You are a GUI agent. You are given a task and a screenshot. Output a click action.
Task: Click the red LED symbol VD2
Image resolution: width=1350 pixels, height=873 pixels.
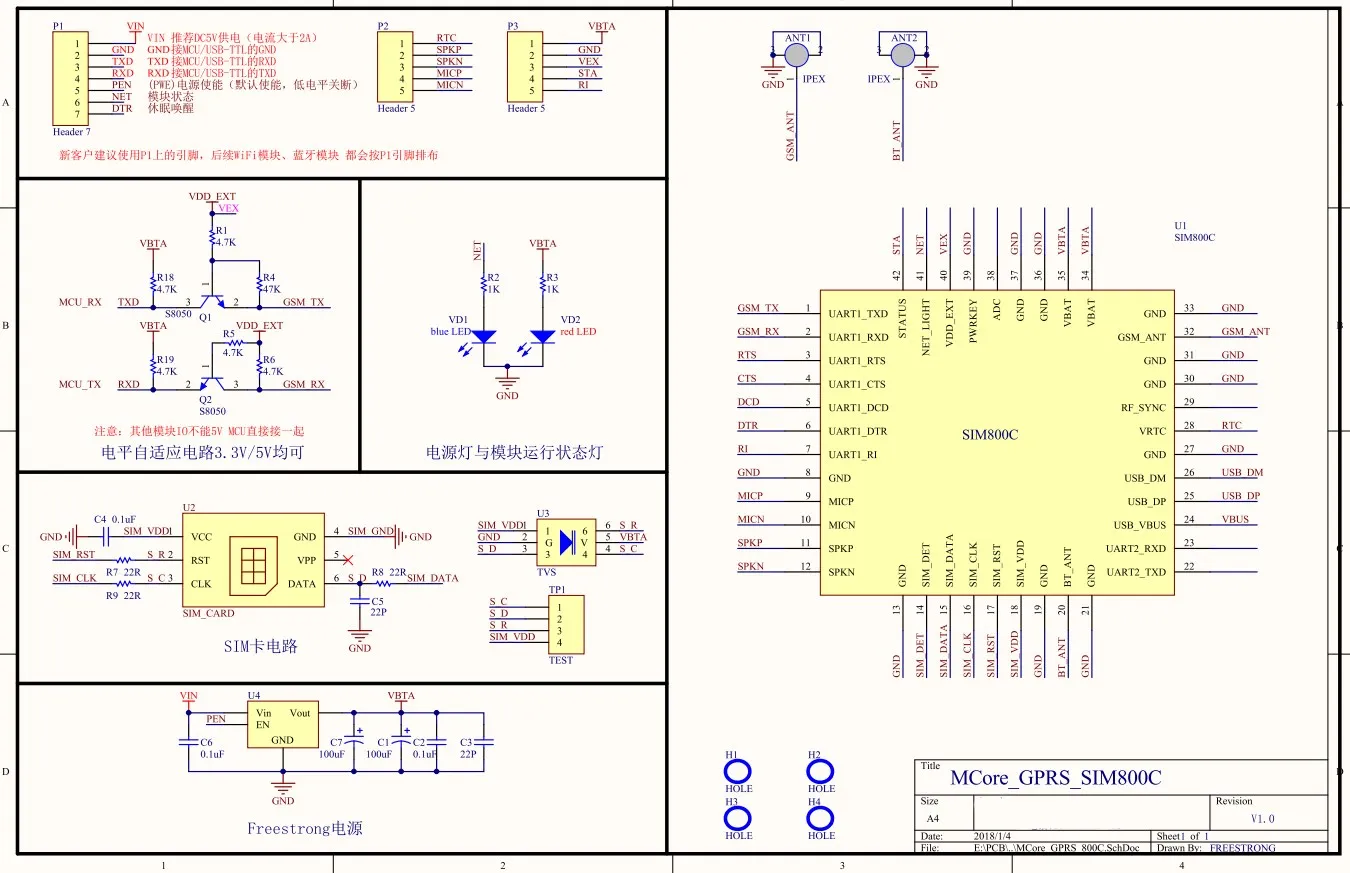(543, 336)
